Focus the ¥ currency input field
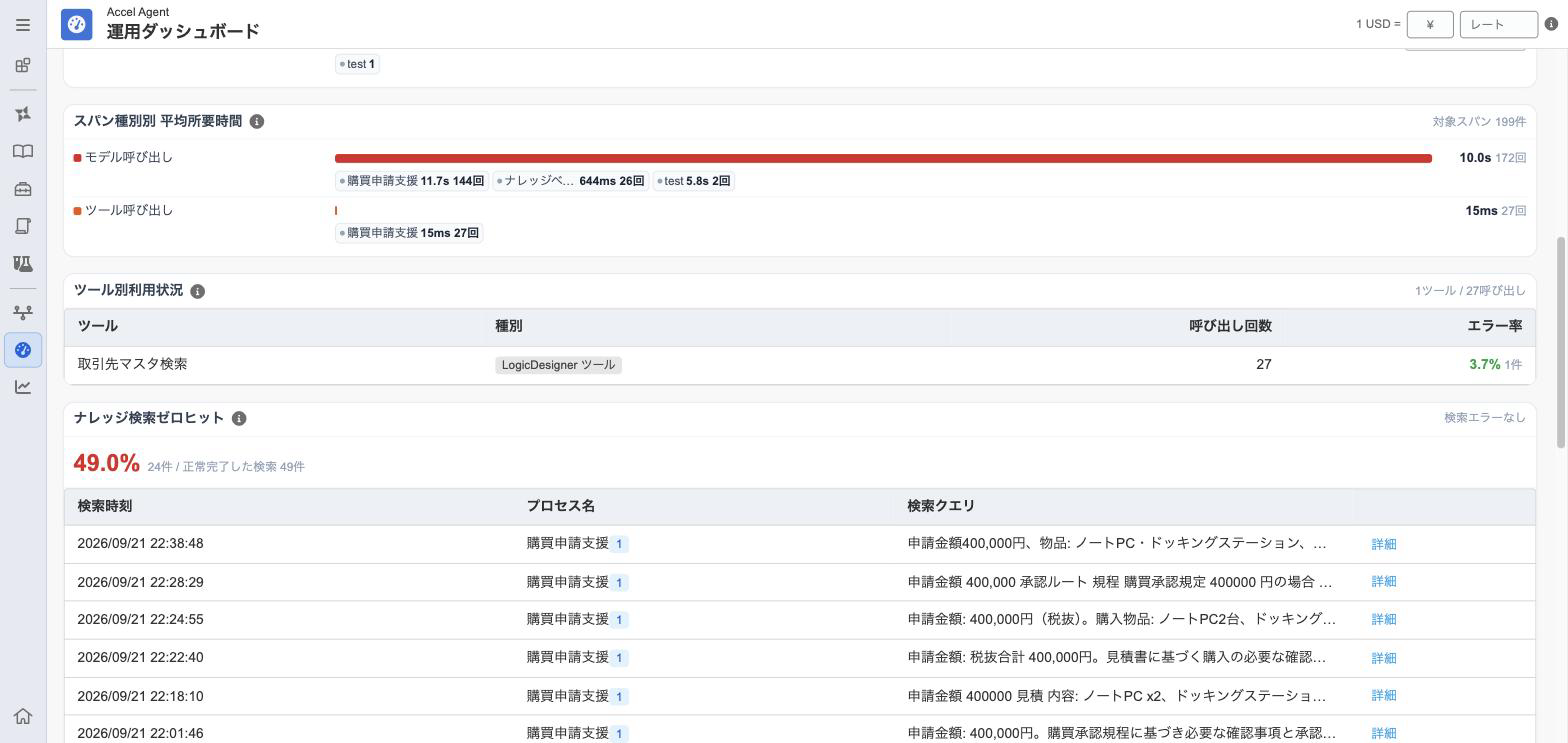The width and height of the screenshot is (1568, 743). tap(1430, 24)
